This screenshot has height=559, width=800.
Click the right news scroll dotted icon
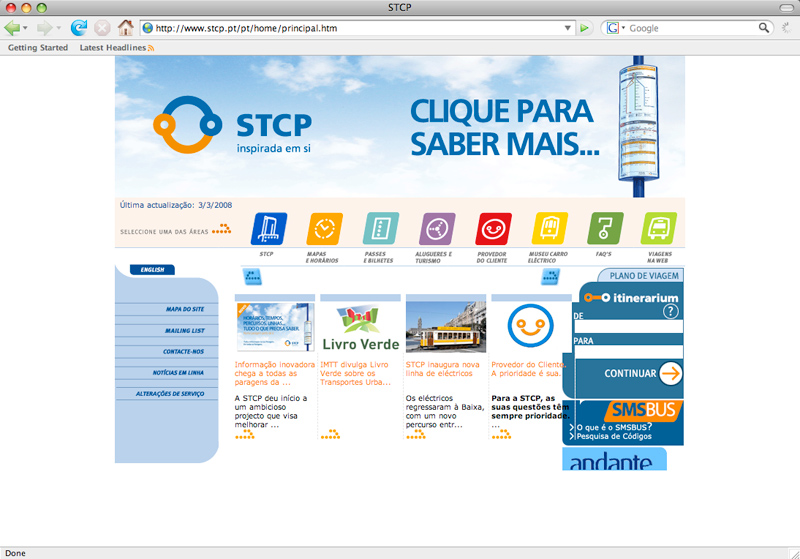(x=550, y=277)
